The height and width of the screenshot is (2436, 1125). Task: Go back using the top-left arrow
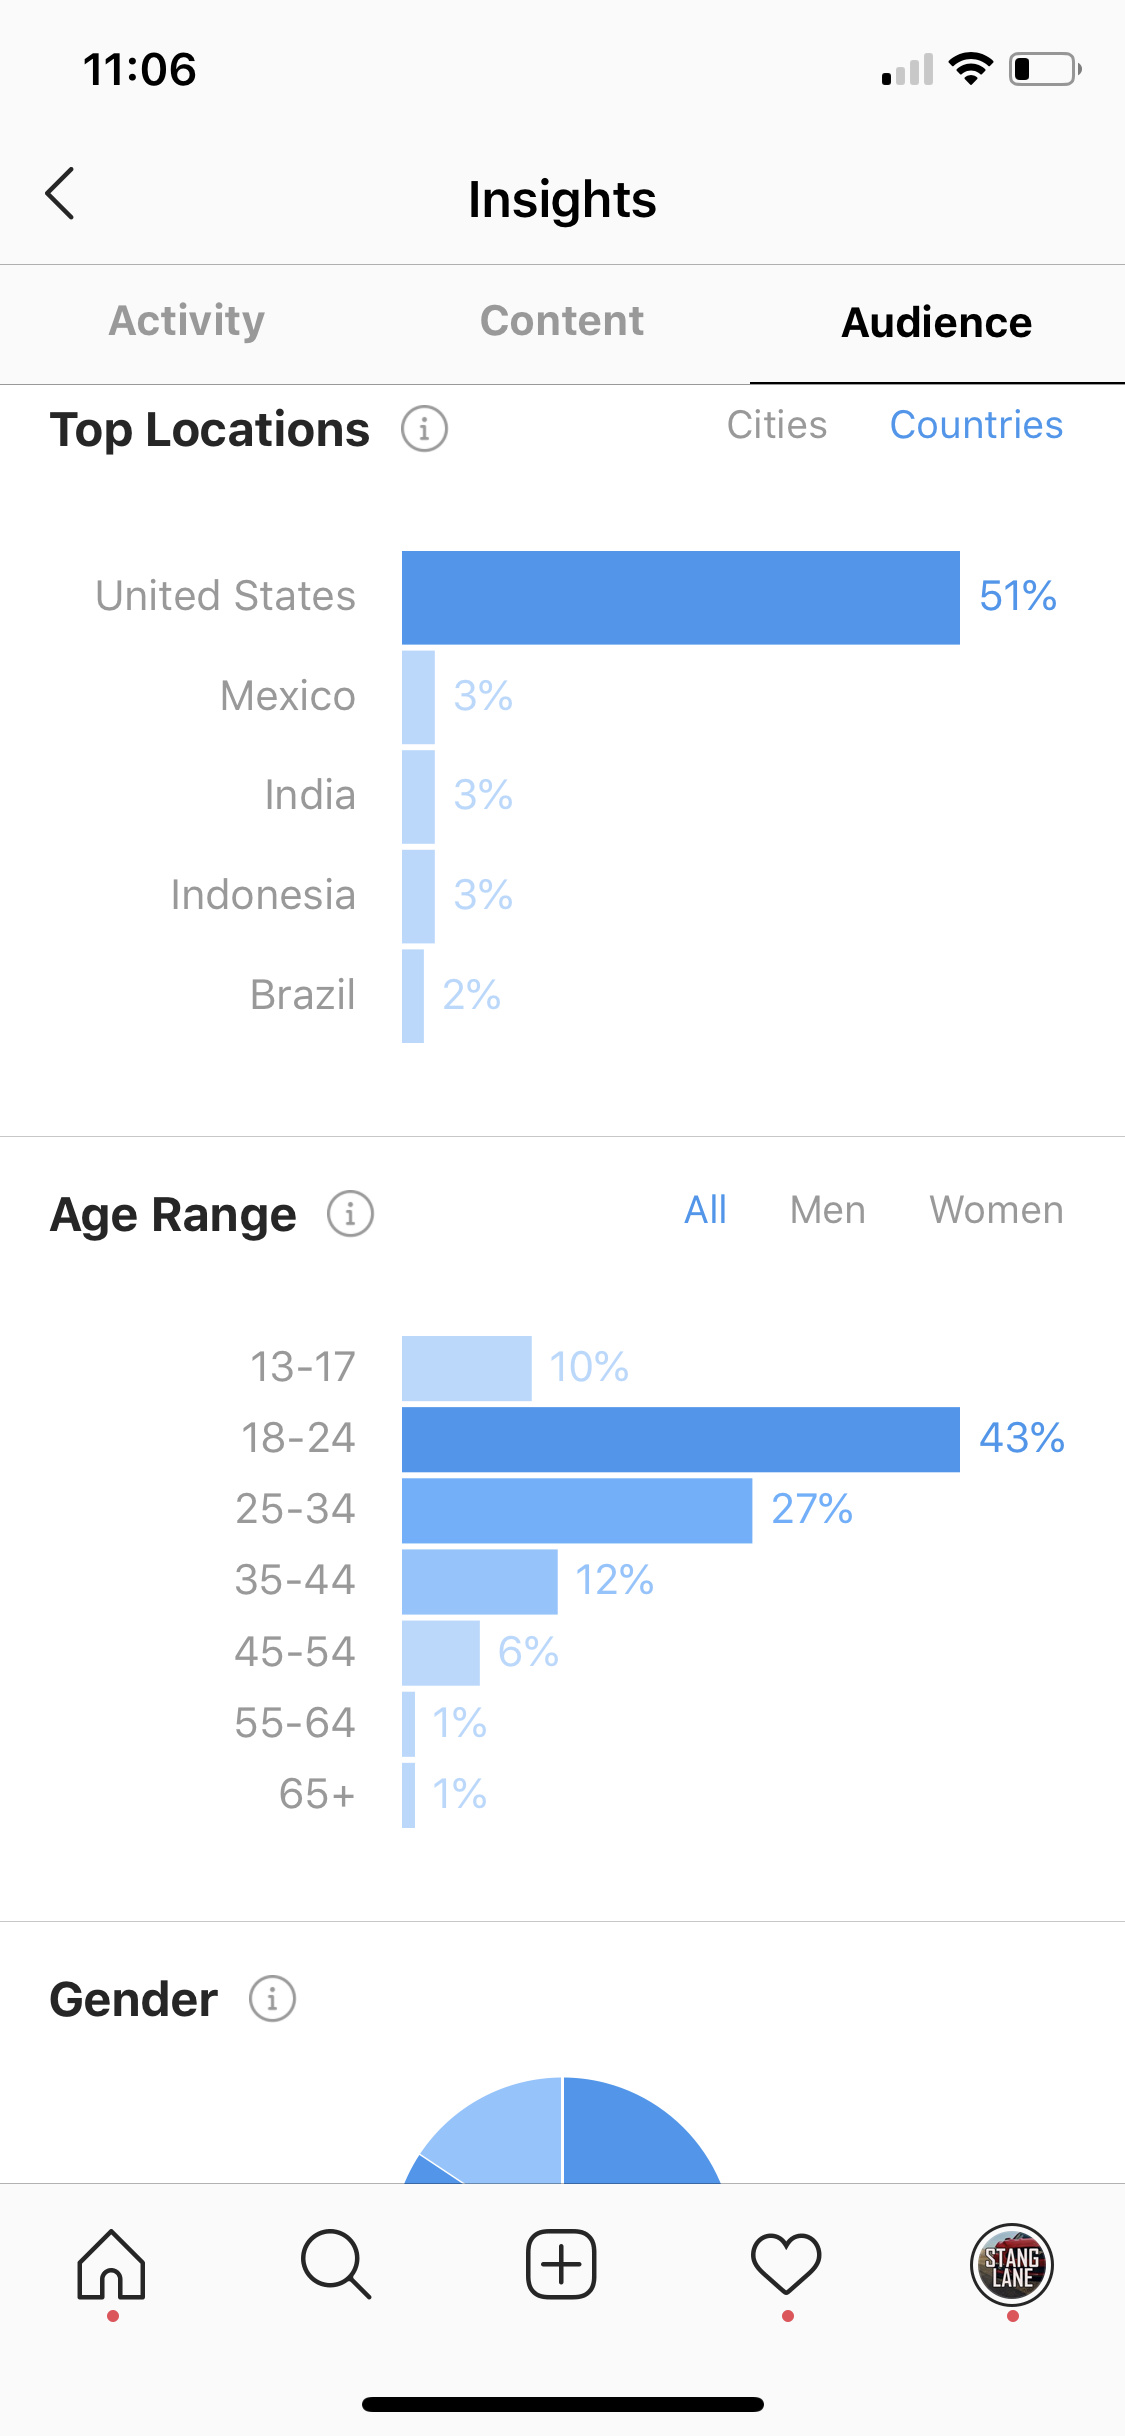[60, 193]
